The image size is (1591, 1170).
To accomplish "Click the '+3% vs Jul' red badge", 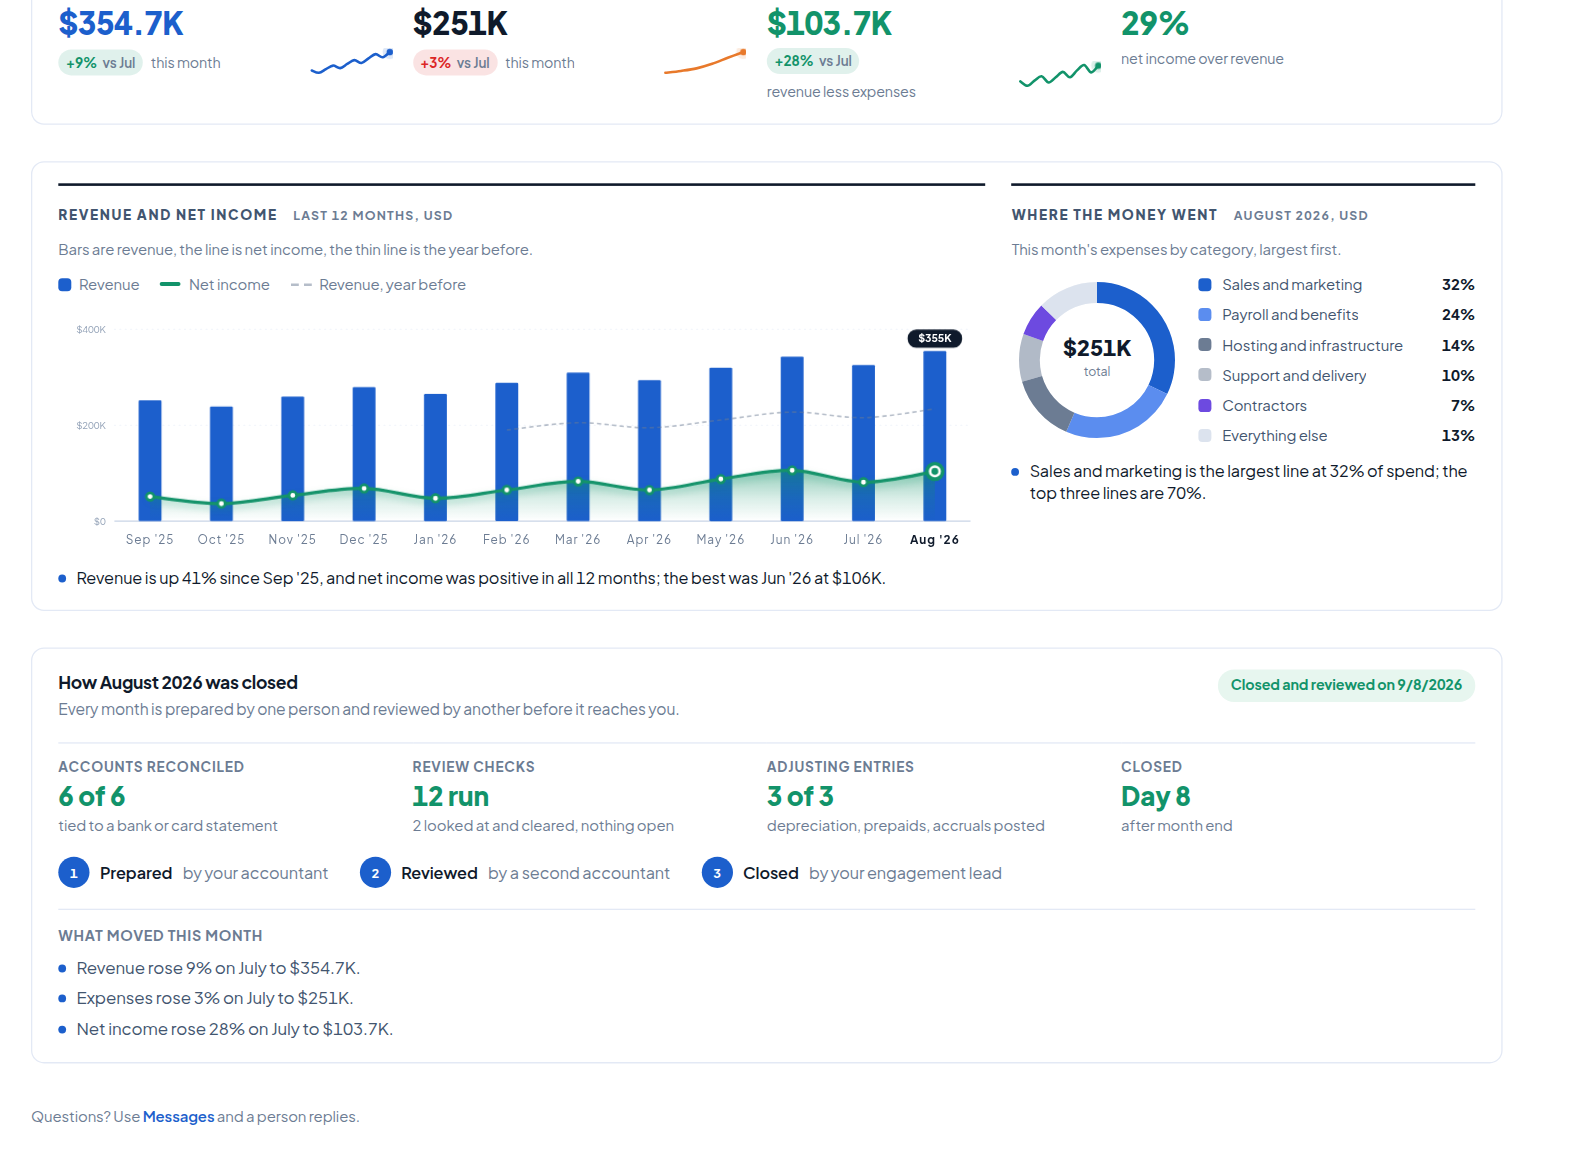I will point(455,63).
